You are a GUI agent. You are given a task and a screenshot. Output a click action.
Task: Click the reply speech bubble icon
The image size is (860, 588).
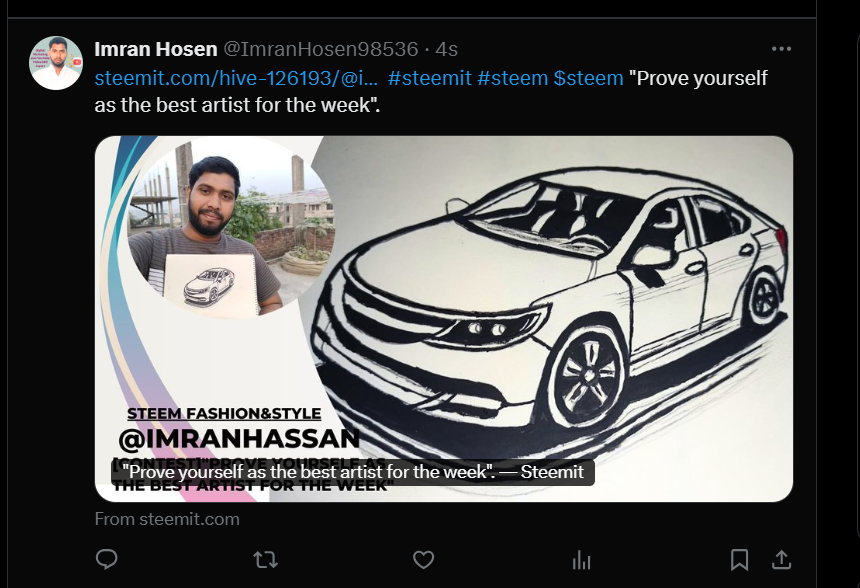tap(106, 559)
